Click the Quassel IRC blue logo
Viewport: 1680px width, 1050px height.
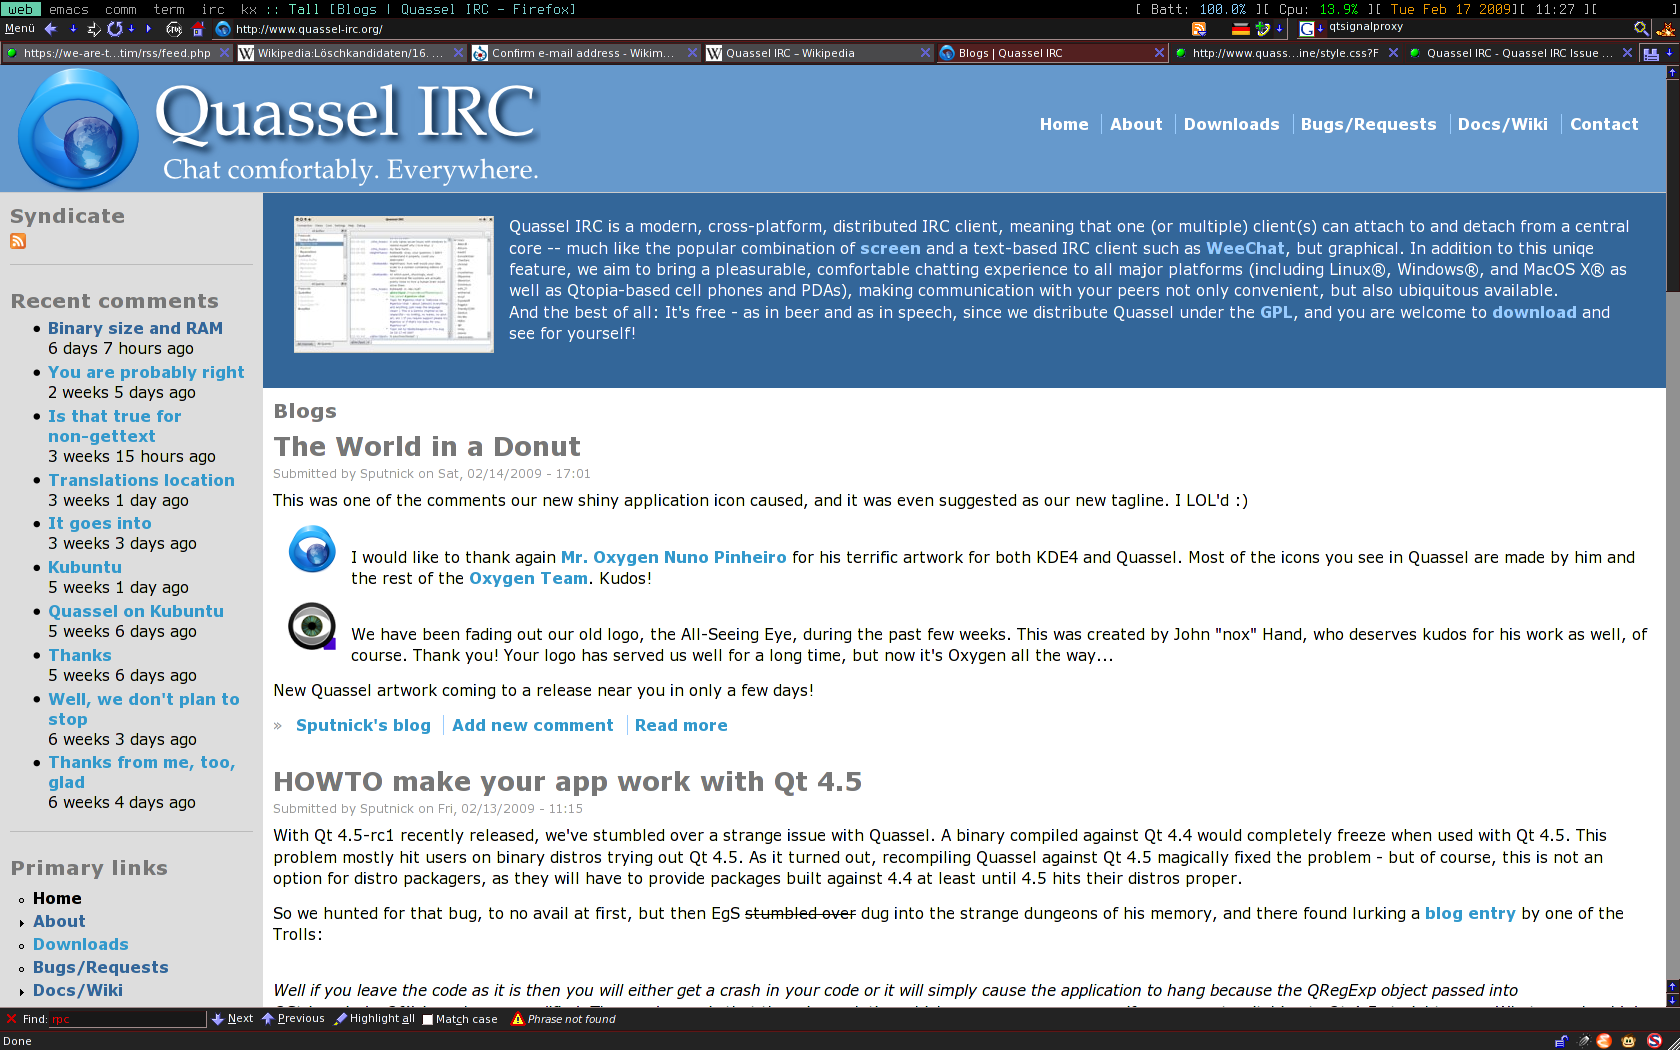(78, 129)
